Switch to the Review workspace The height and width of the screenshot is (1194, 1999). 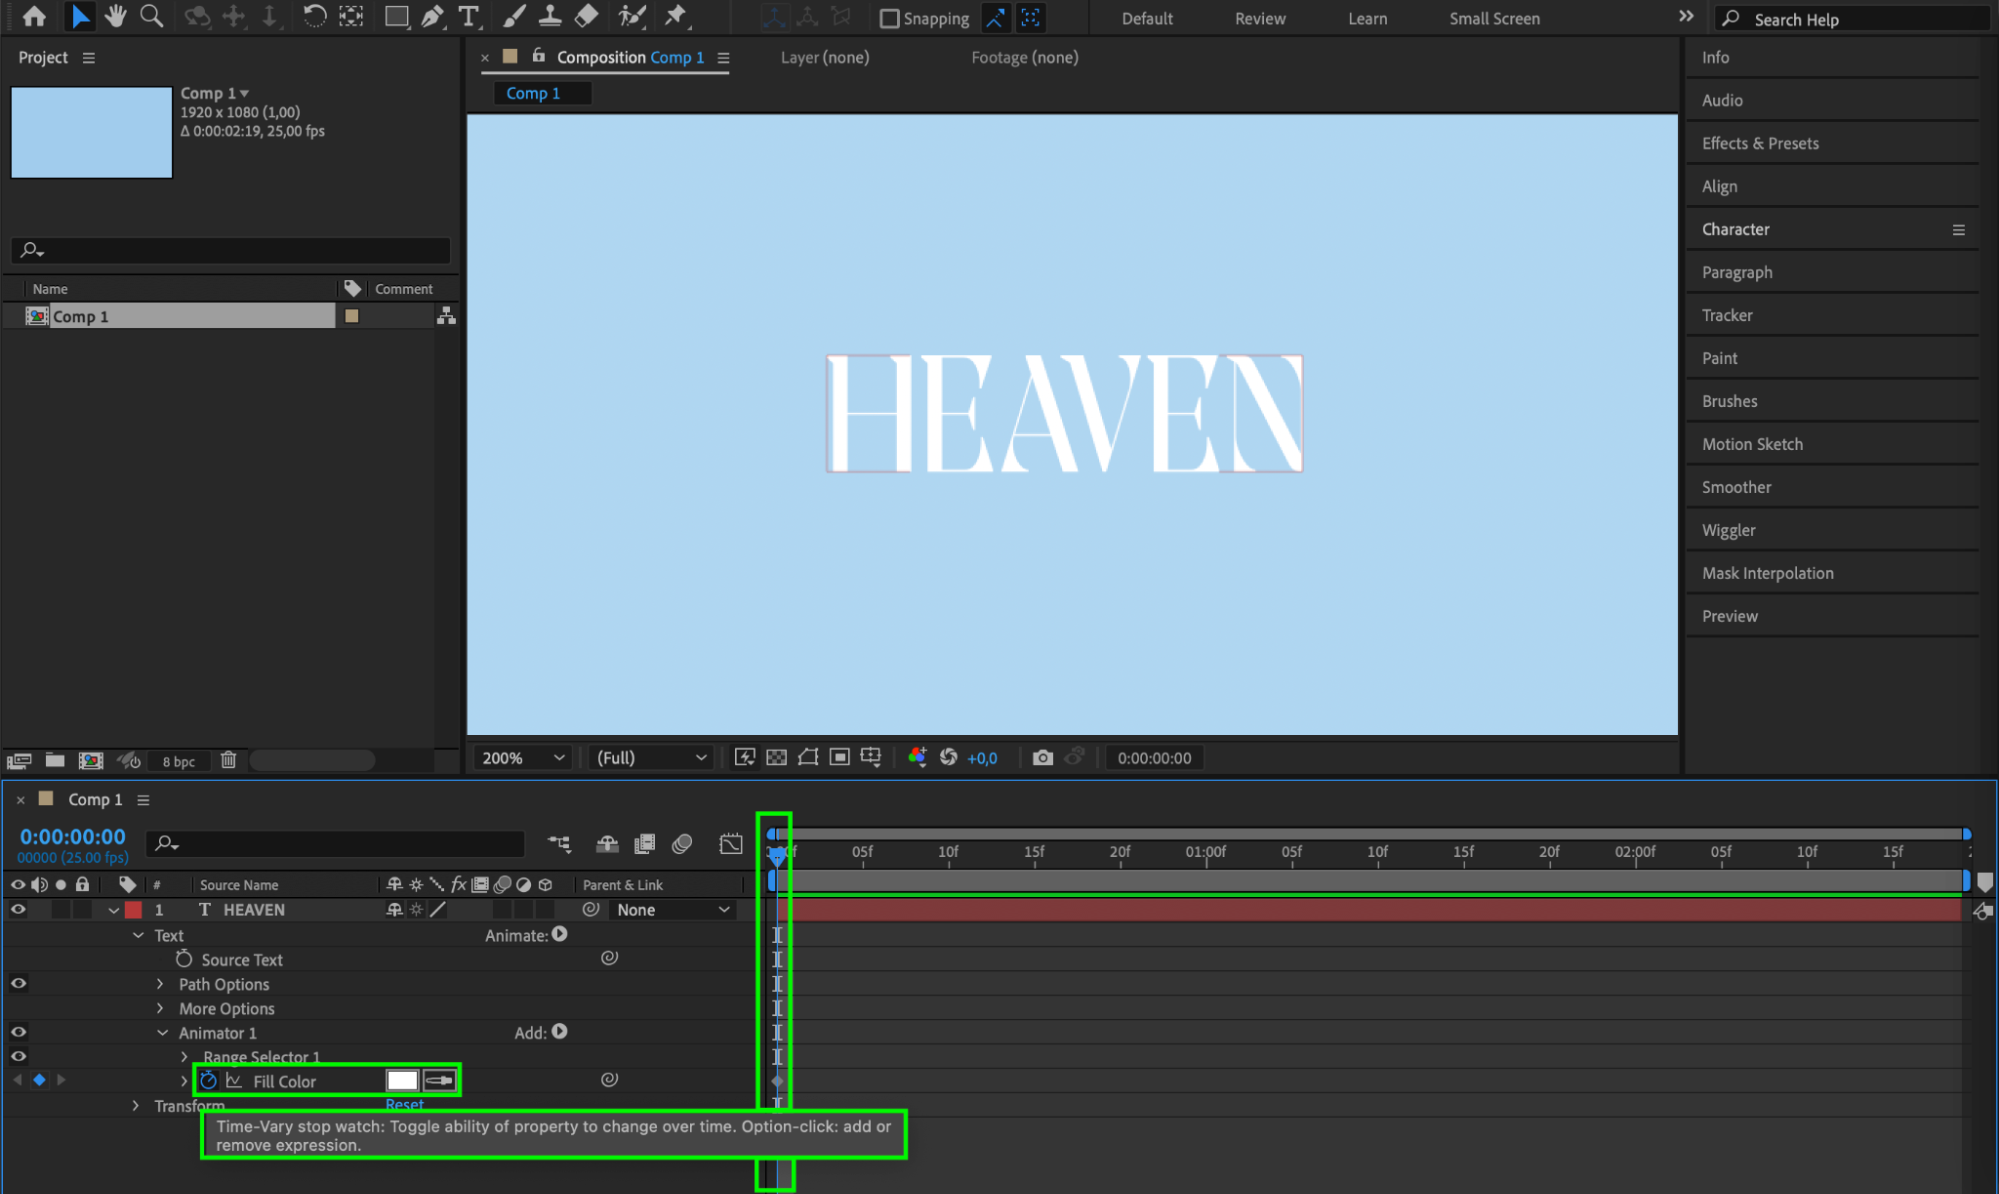[x=1259, y=18]
